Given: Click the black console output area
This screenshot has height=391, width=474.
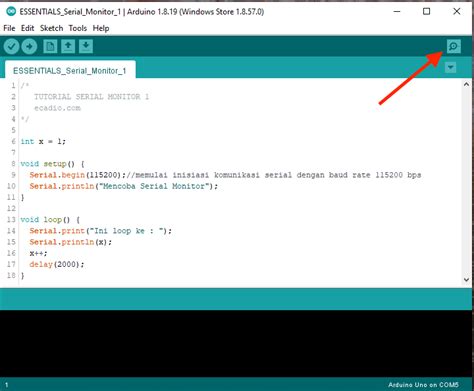Looking at the screenshot, I should point(236,343).
